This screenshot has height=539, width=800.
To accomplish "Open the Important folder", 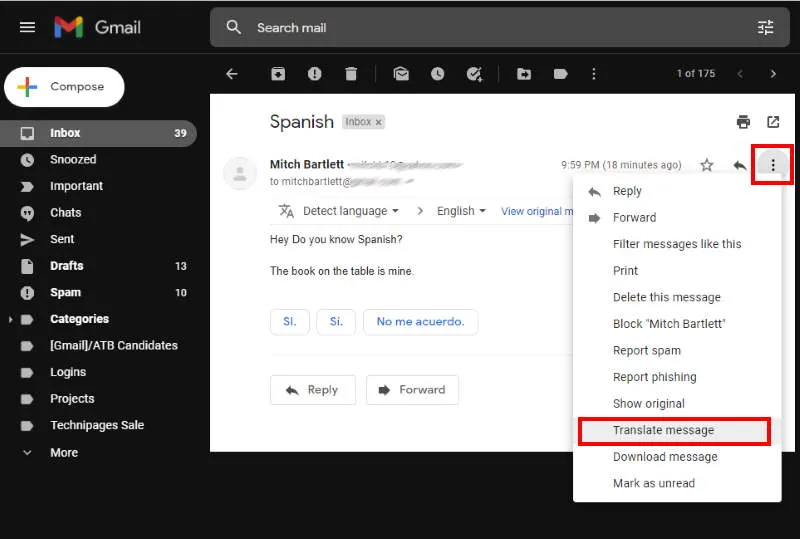I will click(98, 186).
